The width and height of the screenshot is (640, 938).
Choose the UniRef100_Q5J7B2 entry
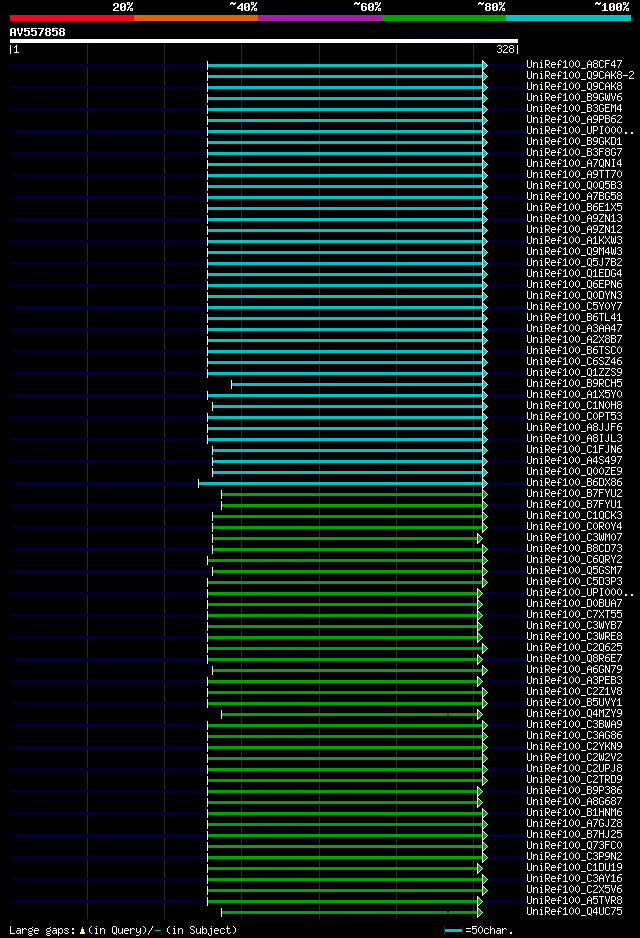[574, 263]
